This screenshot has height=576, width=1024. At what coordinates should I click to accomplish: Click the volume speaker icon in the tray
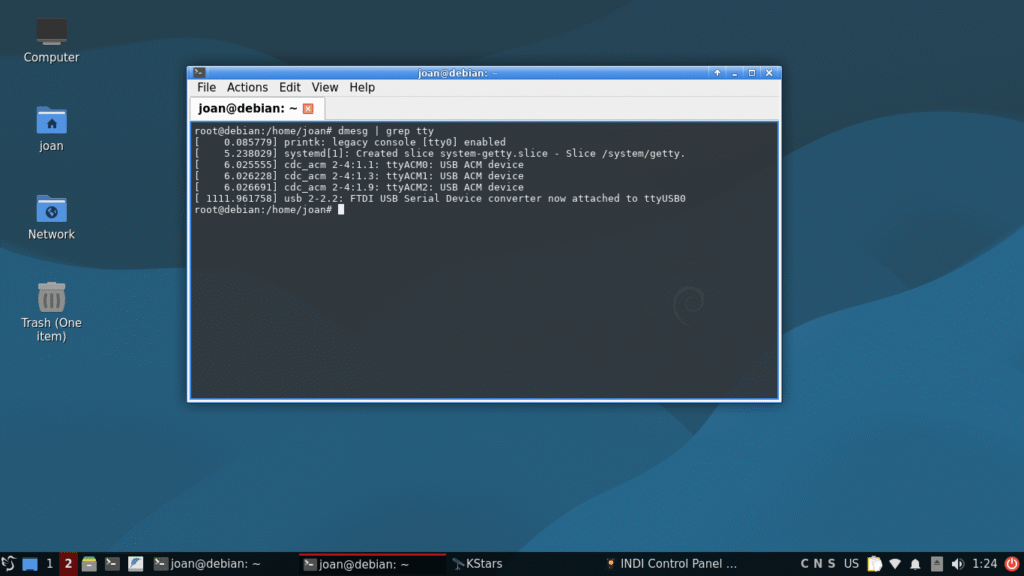pyautogui.click(x=958, y=564)
